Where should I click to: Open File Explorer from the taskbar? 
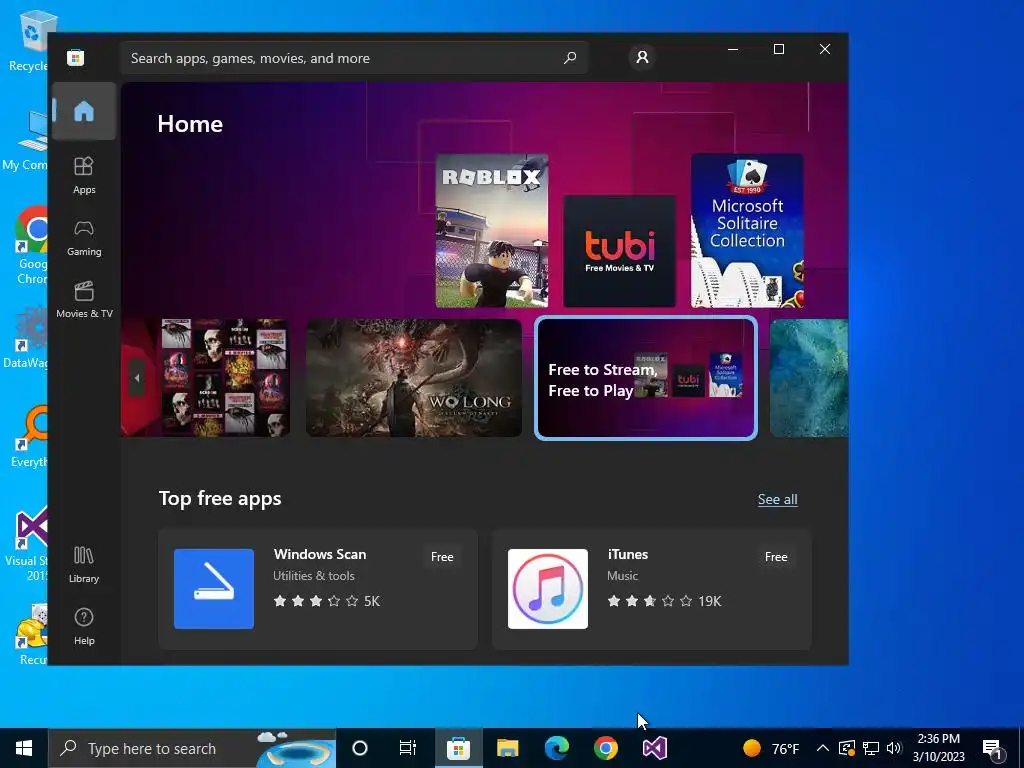507,748
